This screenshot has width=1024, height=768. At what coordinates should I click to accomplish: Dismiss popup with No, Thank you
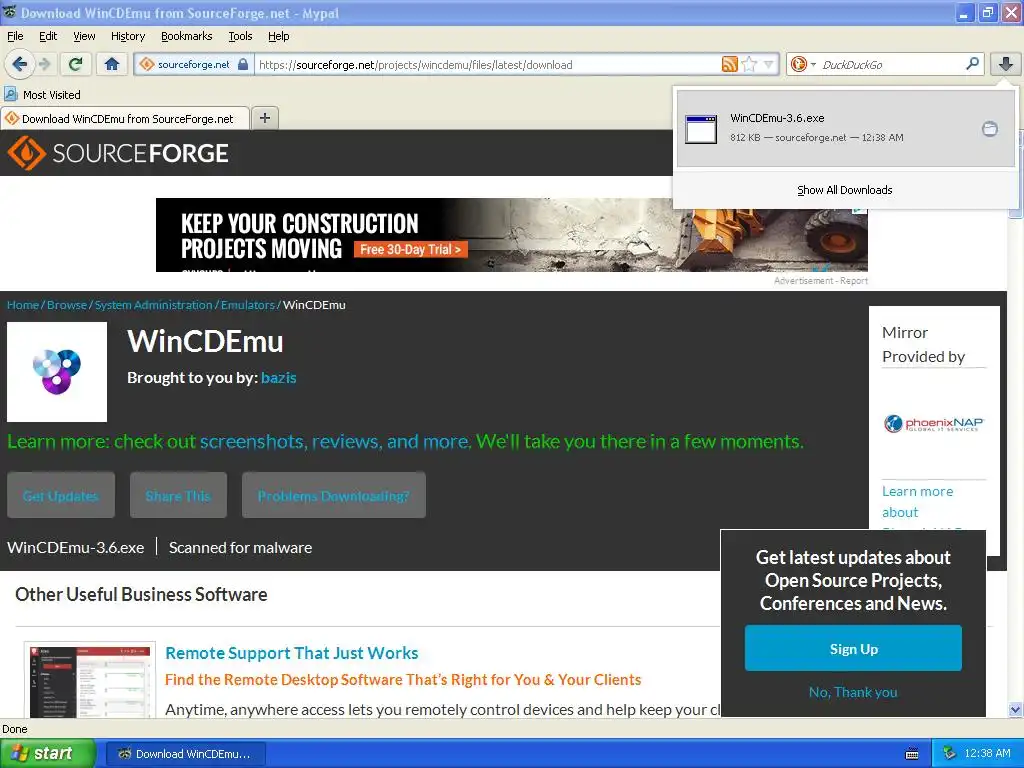coord(853,692)
